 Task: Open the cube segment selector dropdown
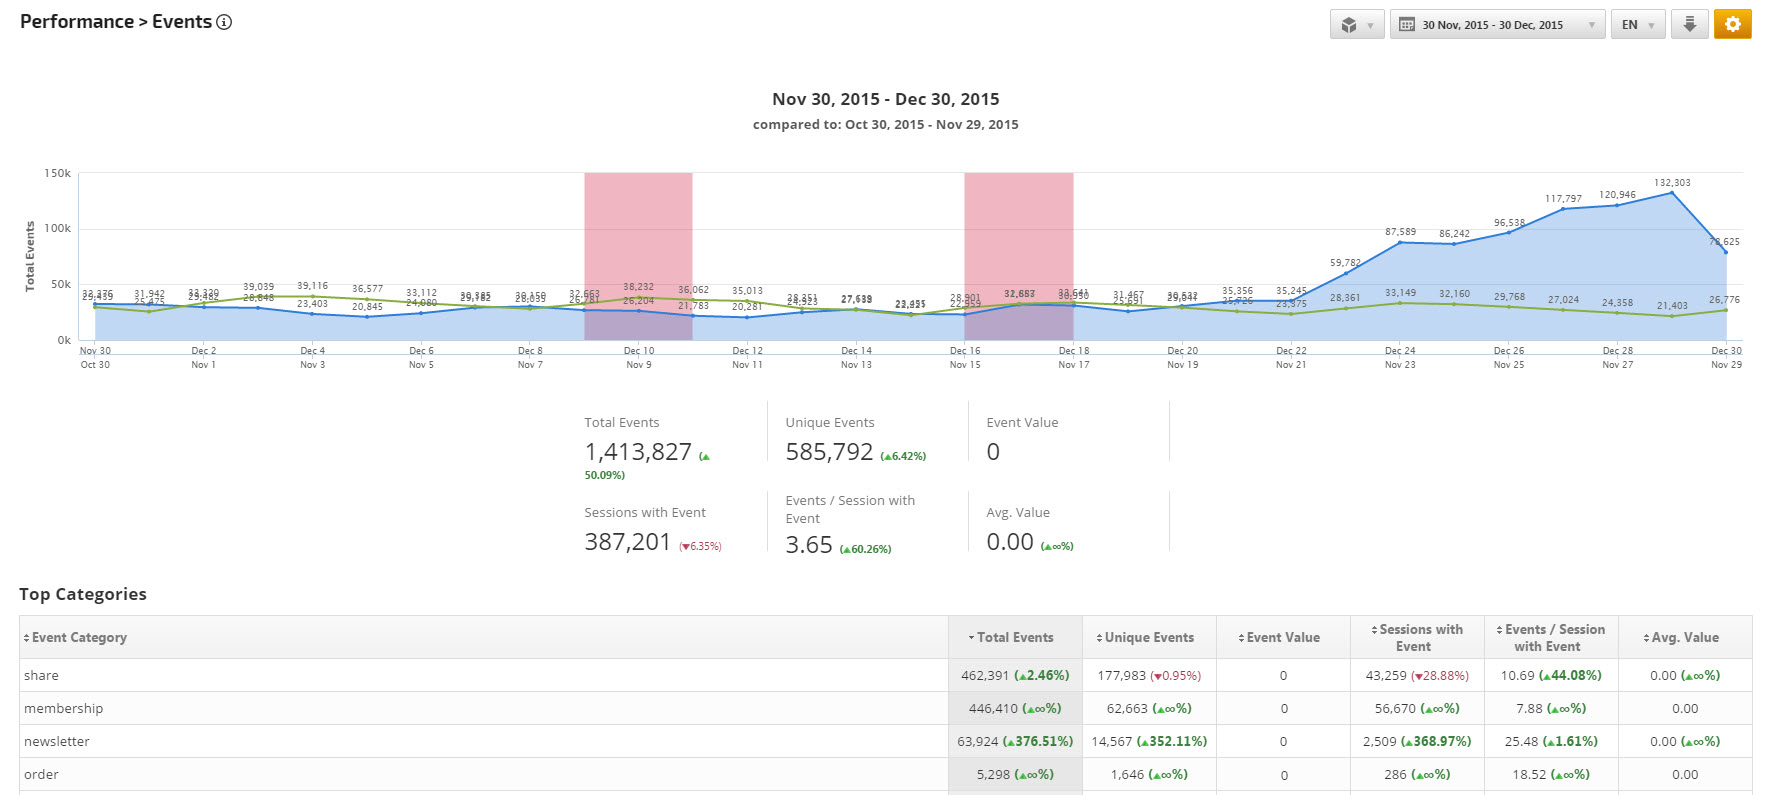point(1356,25)
